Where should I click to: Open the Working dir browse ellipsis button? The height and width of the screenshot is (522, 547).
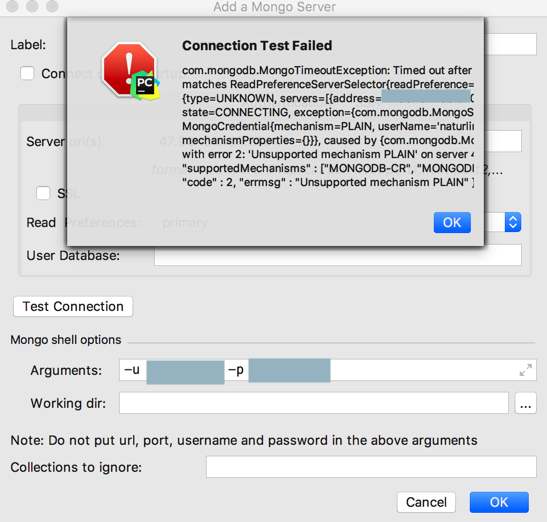(x=525, y=403)
